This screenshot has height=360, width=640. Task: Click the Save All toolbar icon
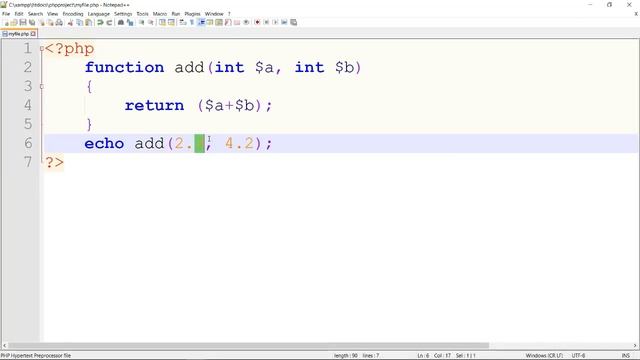(x=32, y=22)
